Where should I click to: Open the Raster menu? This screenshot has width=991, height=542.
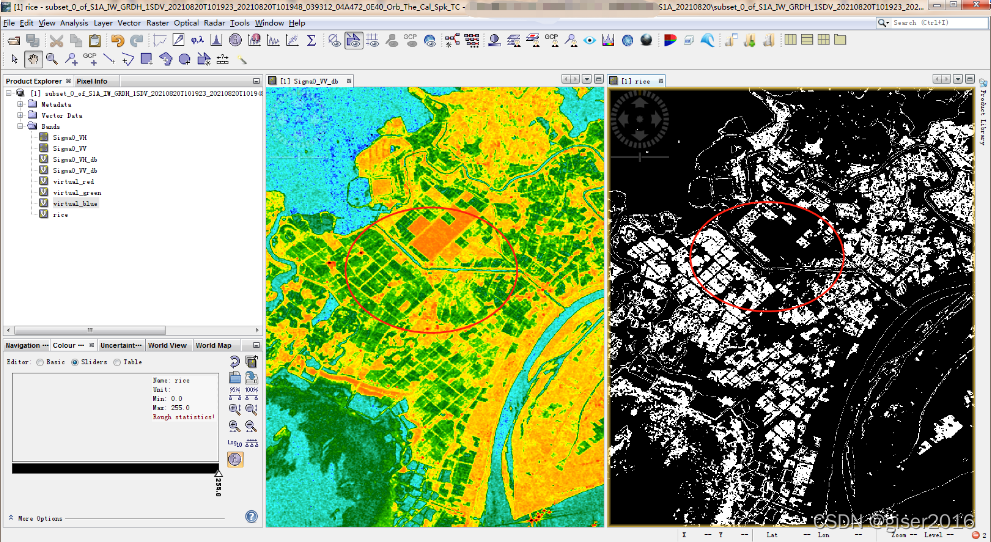157,23
